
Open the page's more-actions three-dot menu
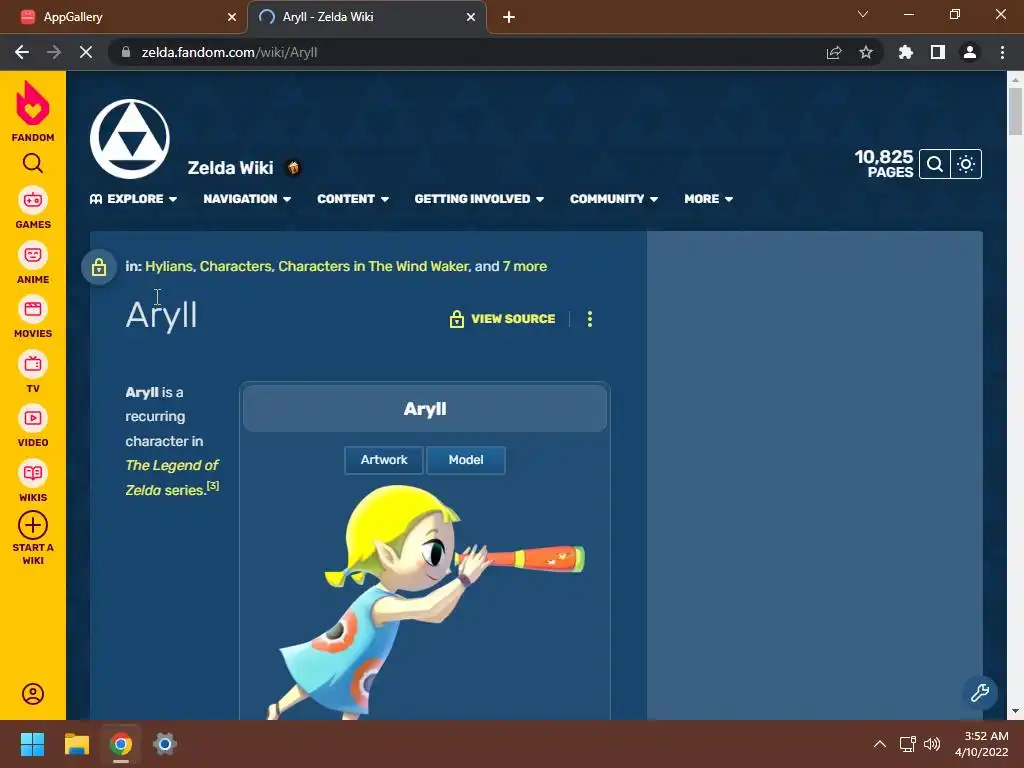pos(590,319)
